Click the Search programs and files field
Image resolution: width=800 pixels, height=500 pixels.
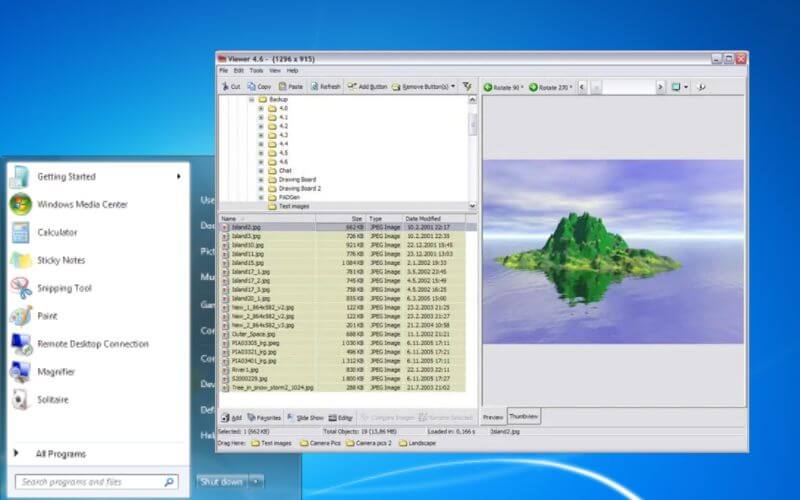[90, 482]
